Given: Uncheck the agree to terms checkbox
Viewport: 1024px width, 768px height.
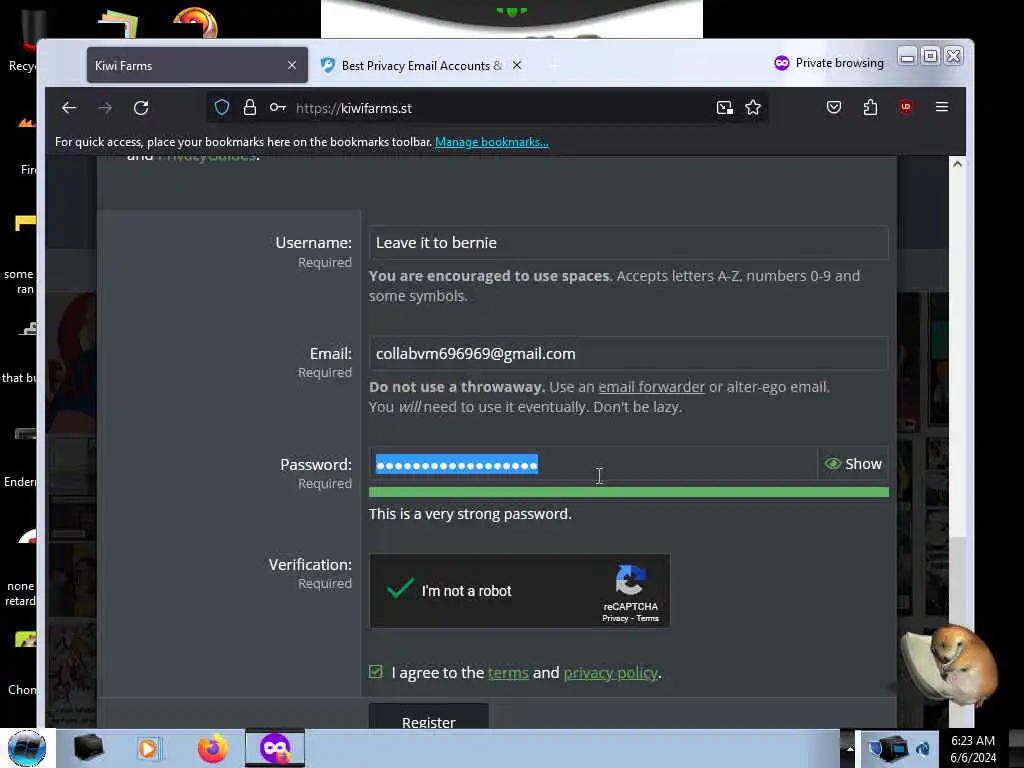Looking at the screenshot, I should (376, 671).
